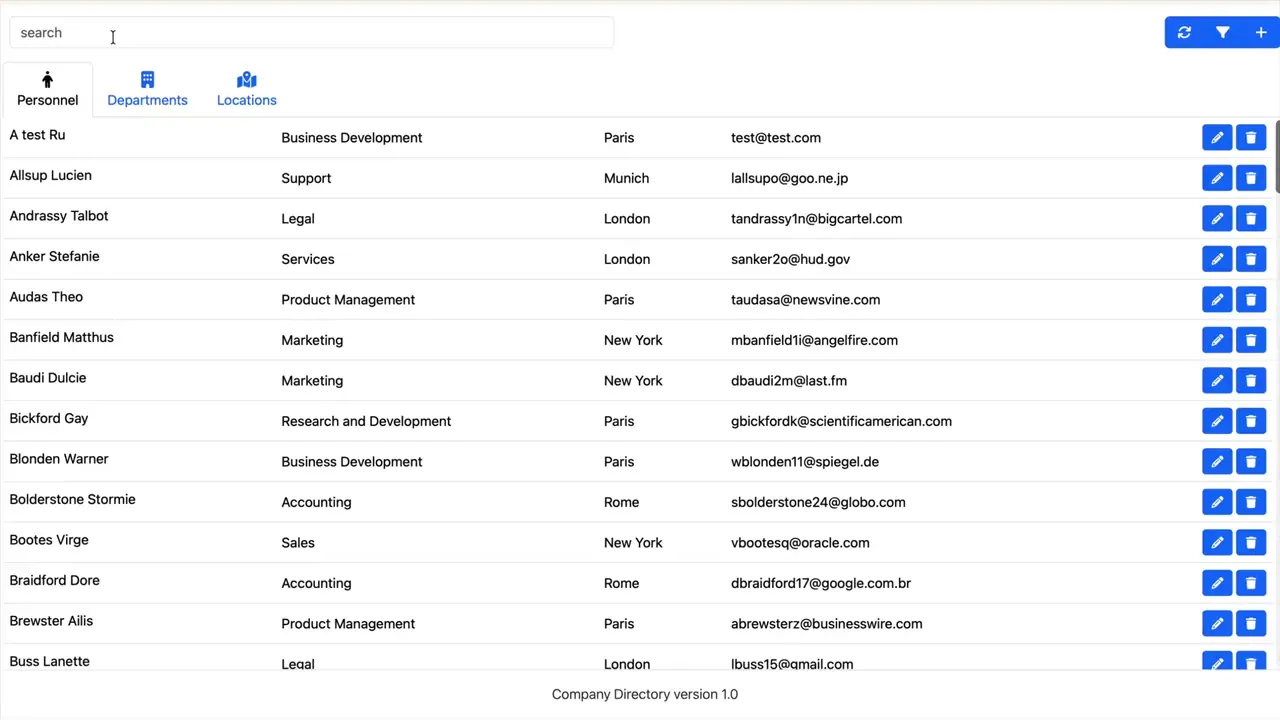The height and width of the screenshot is (720, 1280).
Task: Delete Banfield Matthus entry
Action: (x=1251, y=340)
